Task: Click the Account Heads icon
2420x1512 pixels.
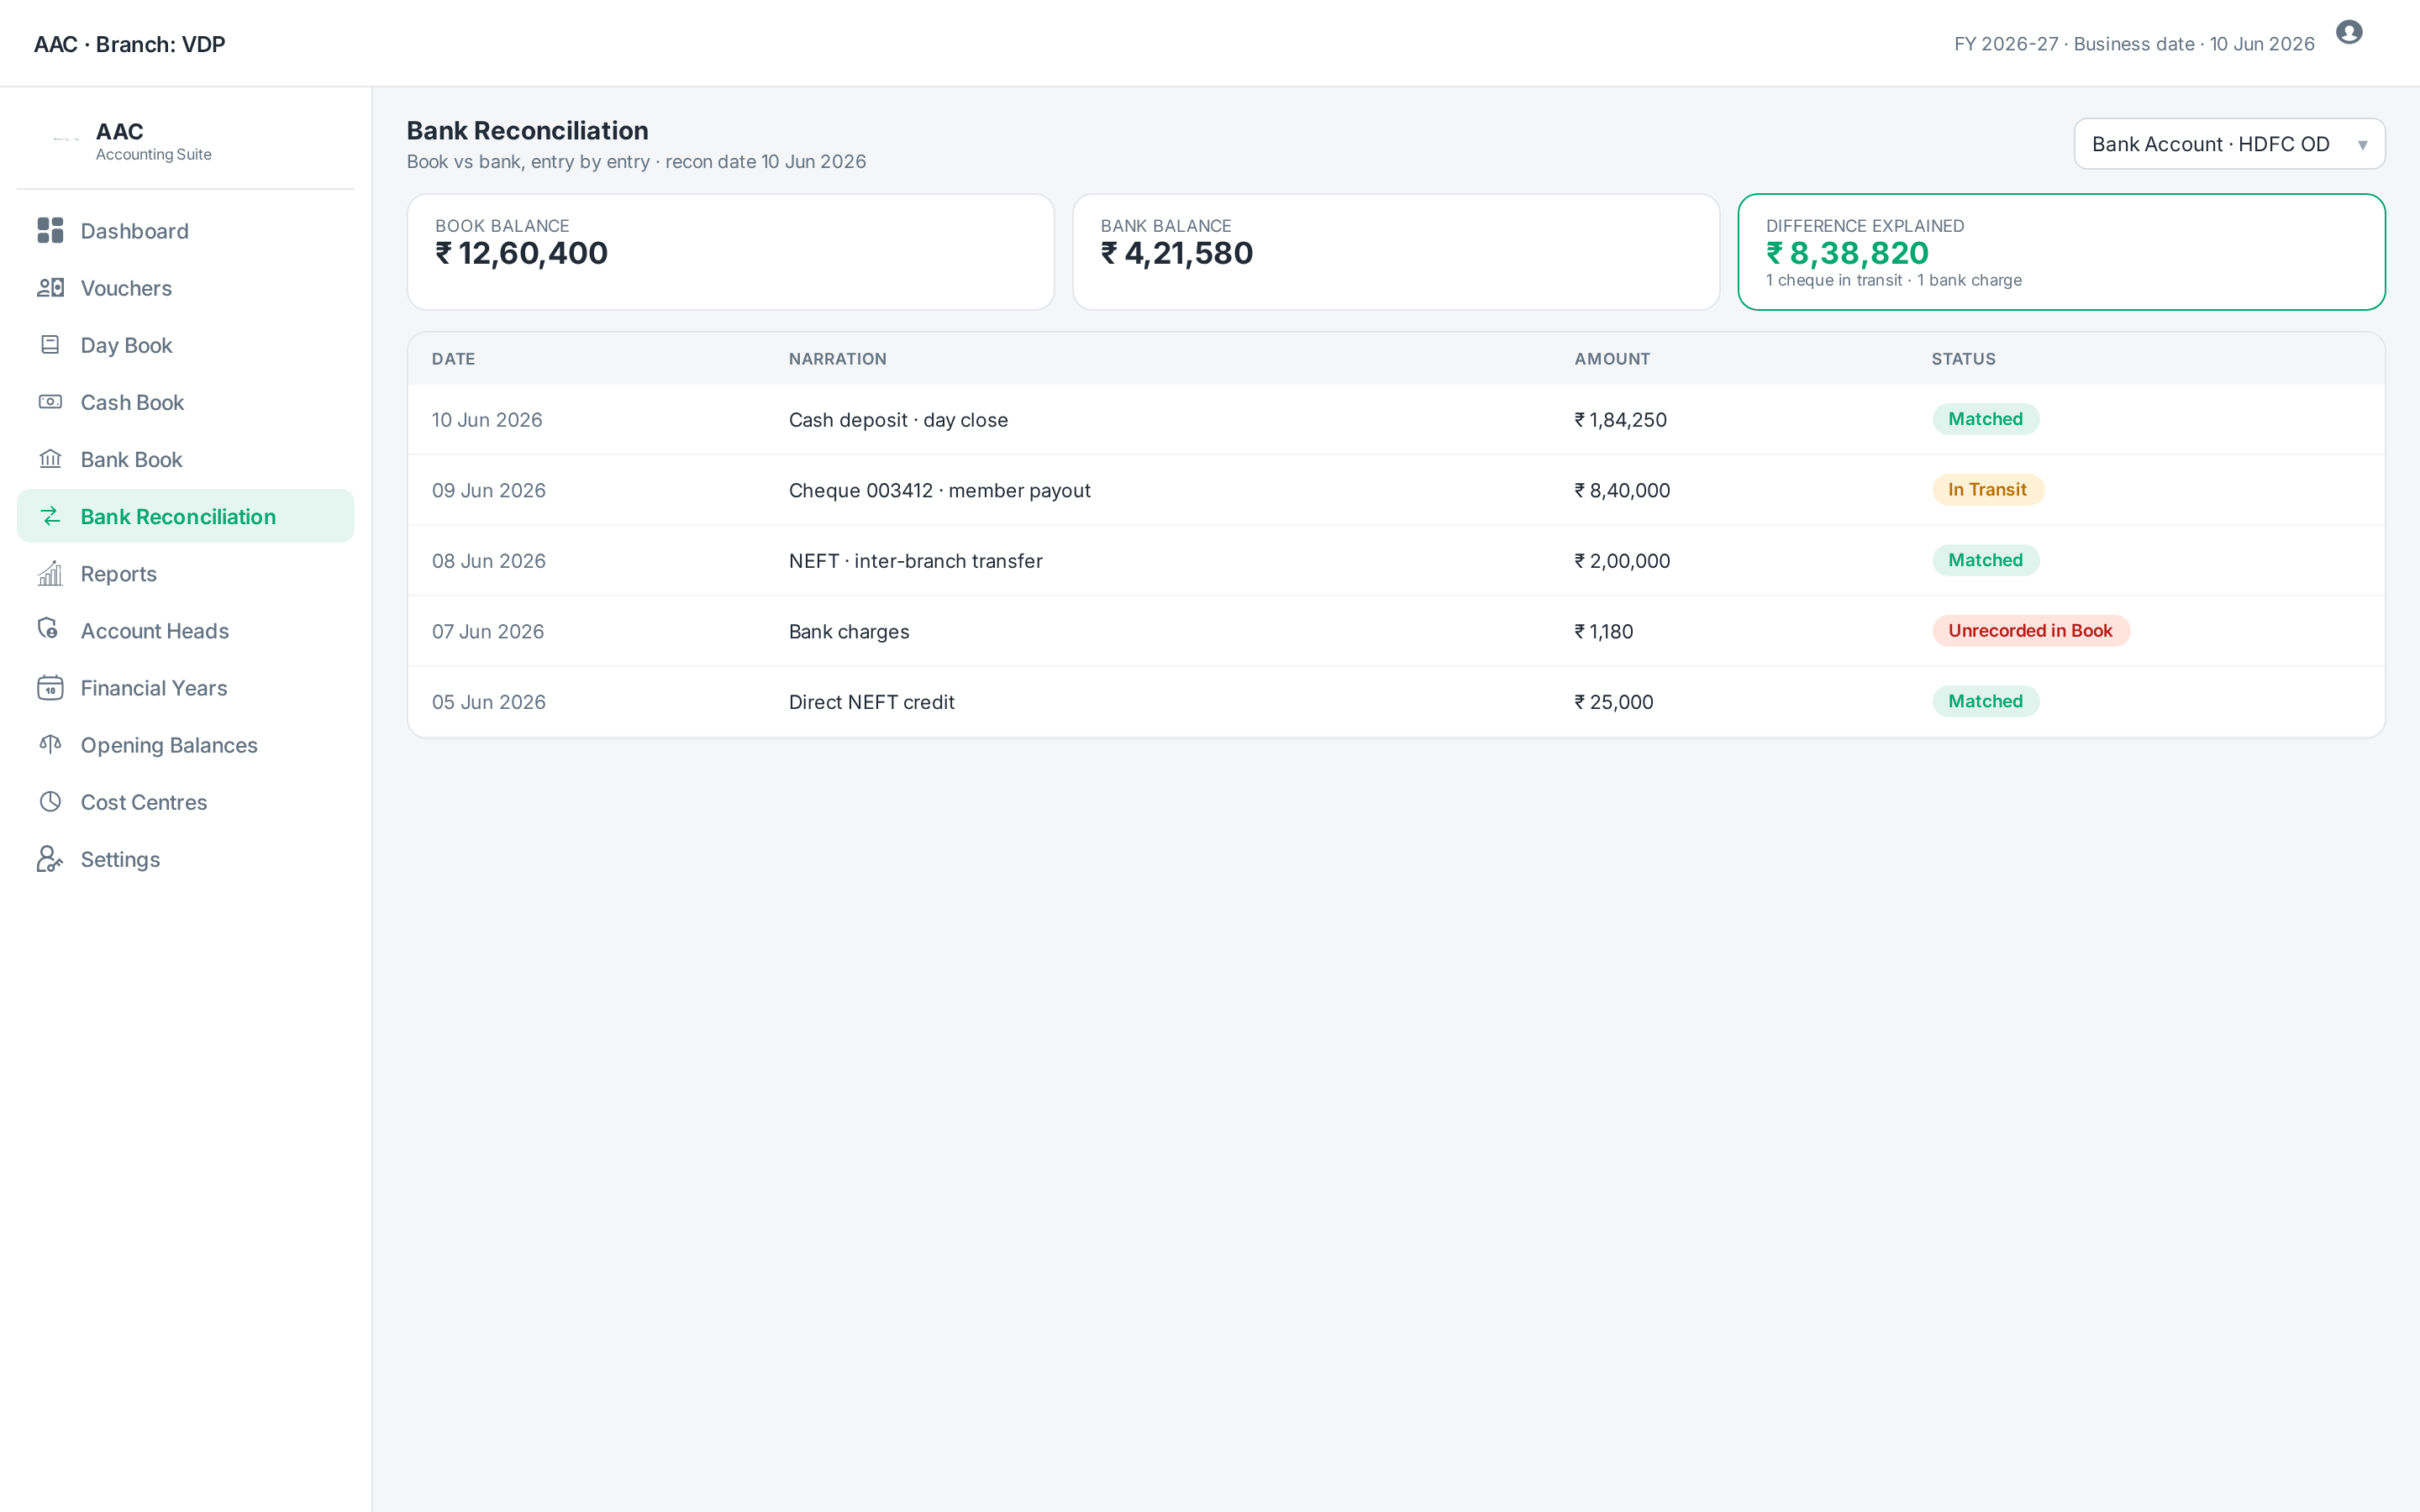Action: coord(48,629)
